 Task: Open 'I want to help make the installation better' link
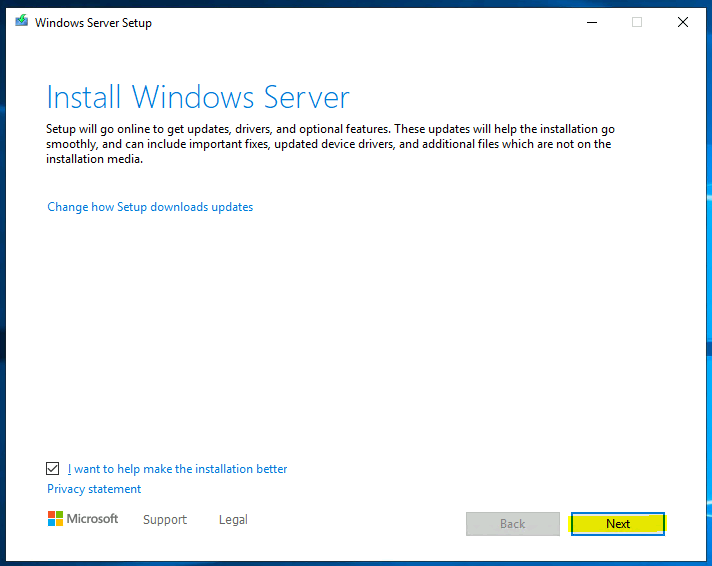[x=178, y=469]
